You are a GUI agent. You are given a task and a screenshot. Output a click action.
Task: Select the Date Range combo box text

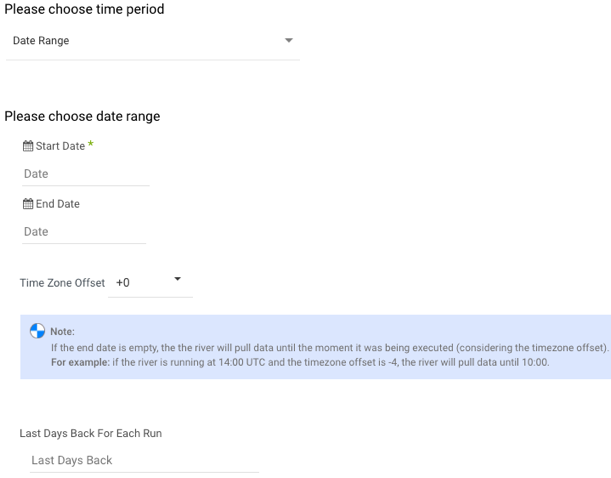42,41
